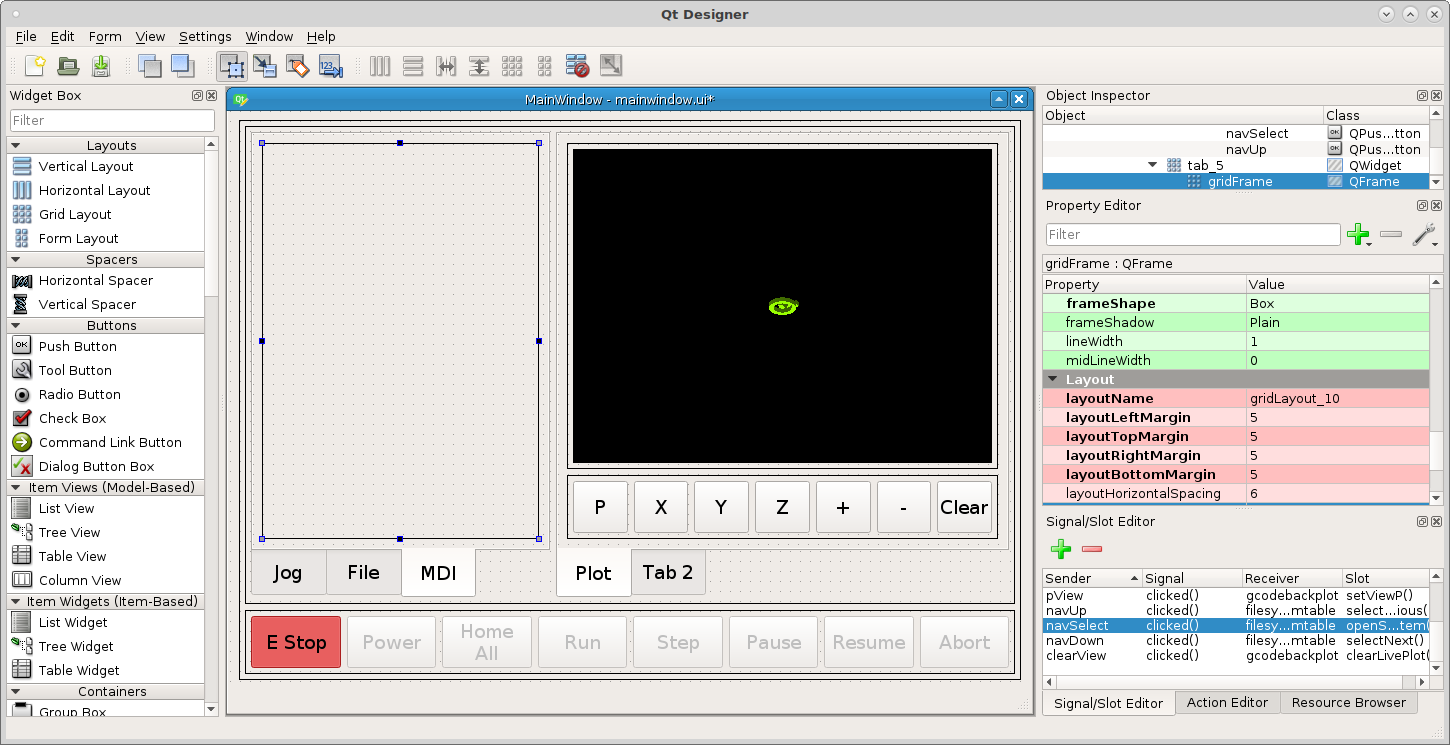Click the Adjust Size toolbar icon
The height and width of the screenshot is (745, 1450).
pos(610,66)
